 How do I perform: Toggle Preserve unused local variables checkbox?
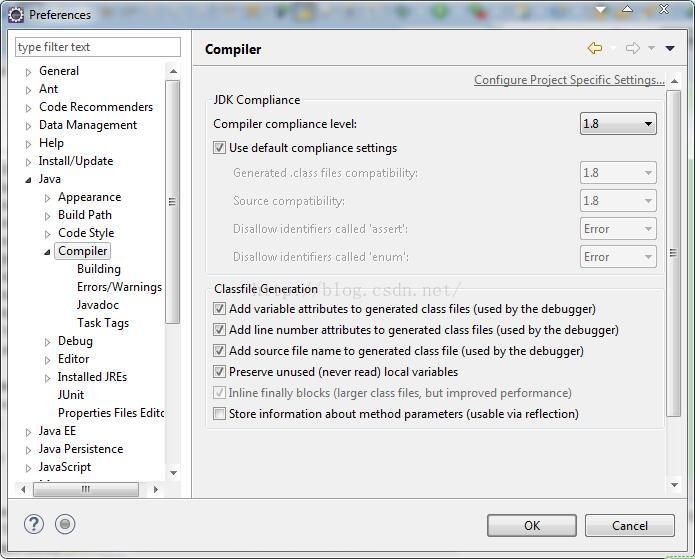219,371
